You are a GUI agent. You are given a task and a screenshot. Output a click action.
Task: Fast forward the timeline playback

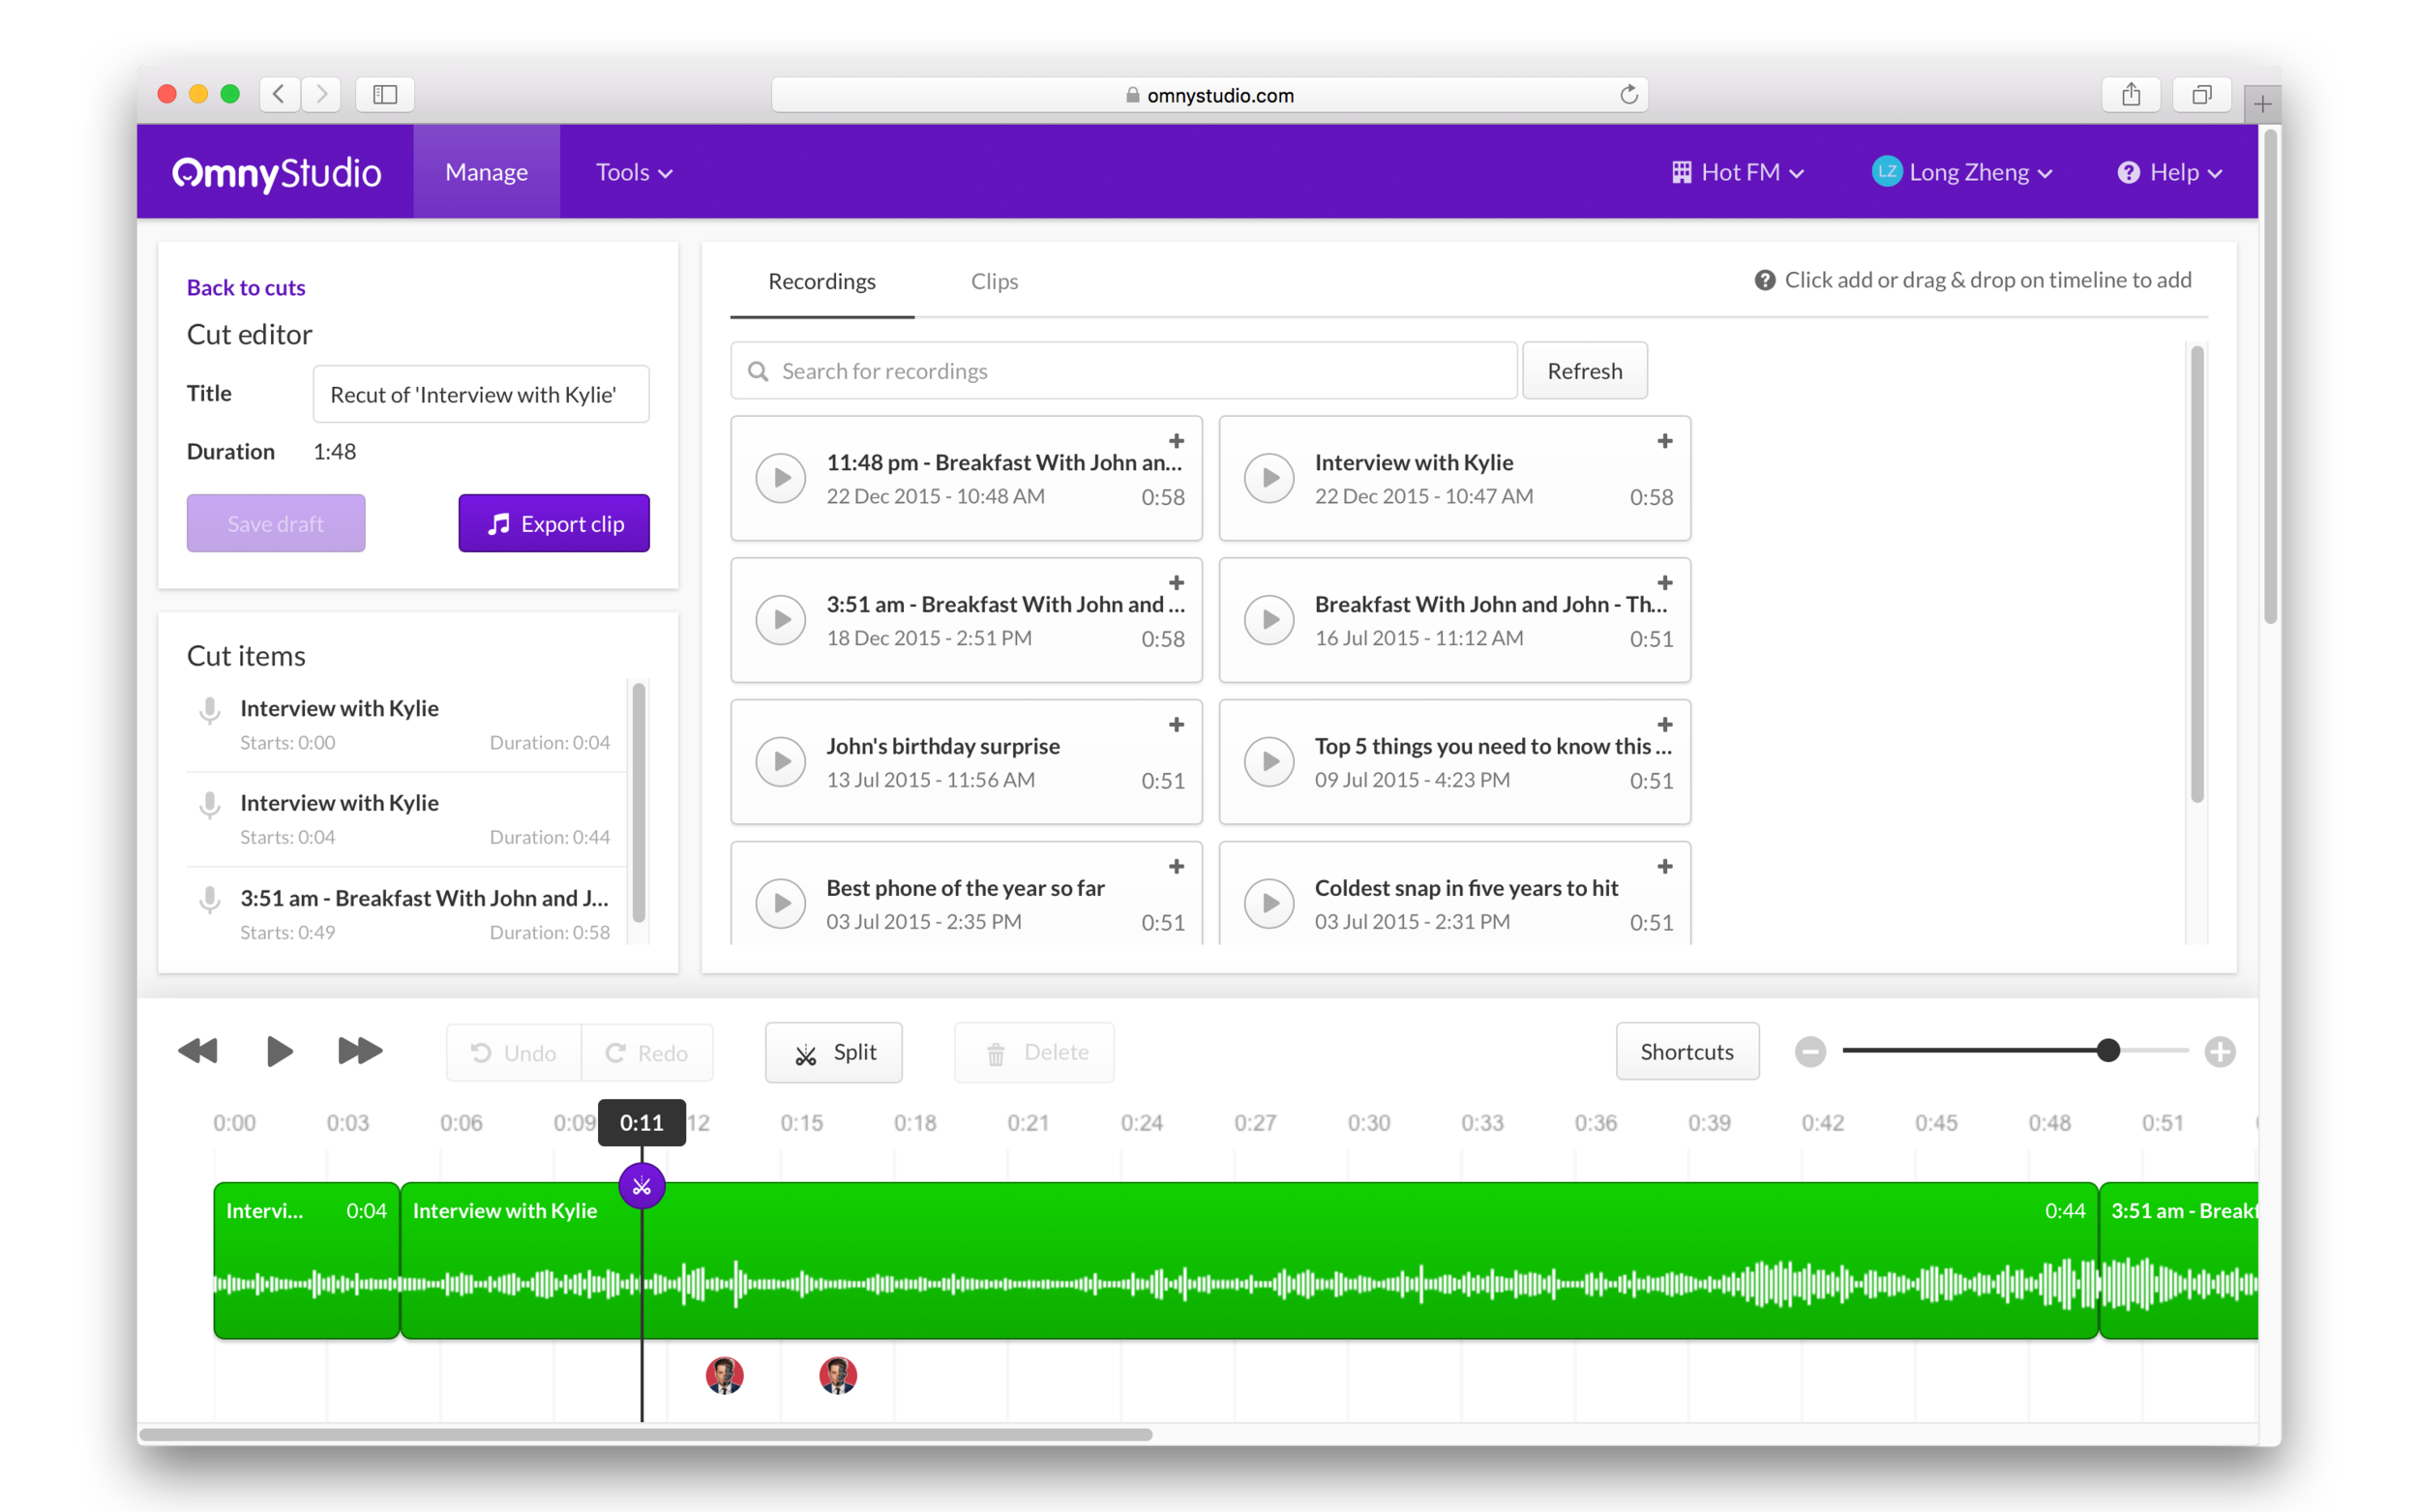pos(360,1051)
